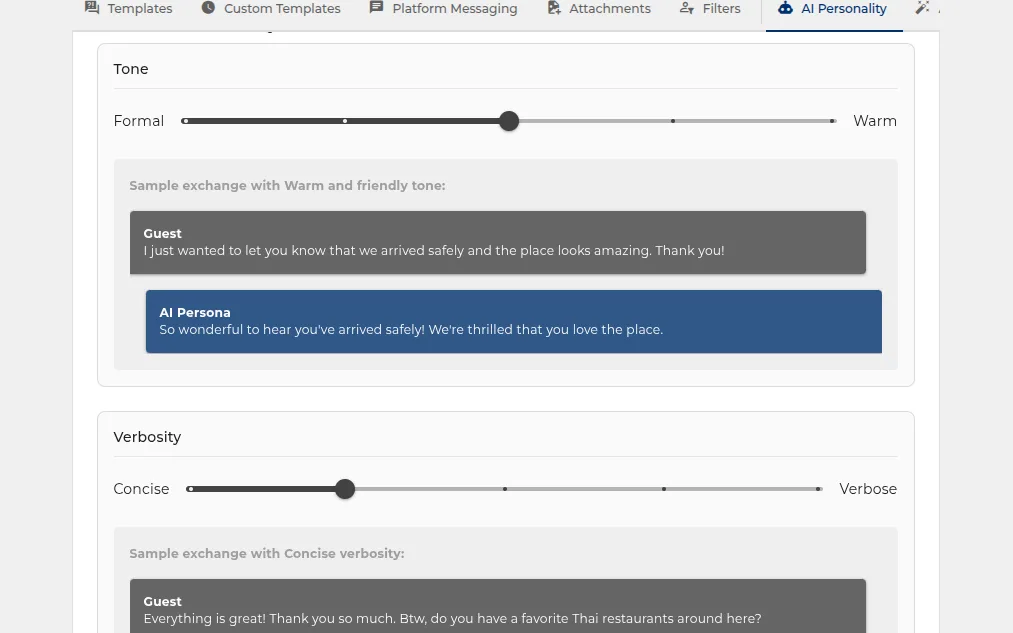
Task: Set Verbosity slider to the Verbose end
Action: (x=818, y=489)
